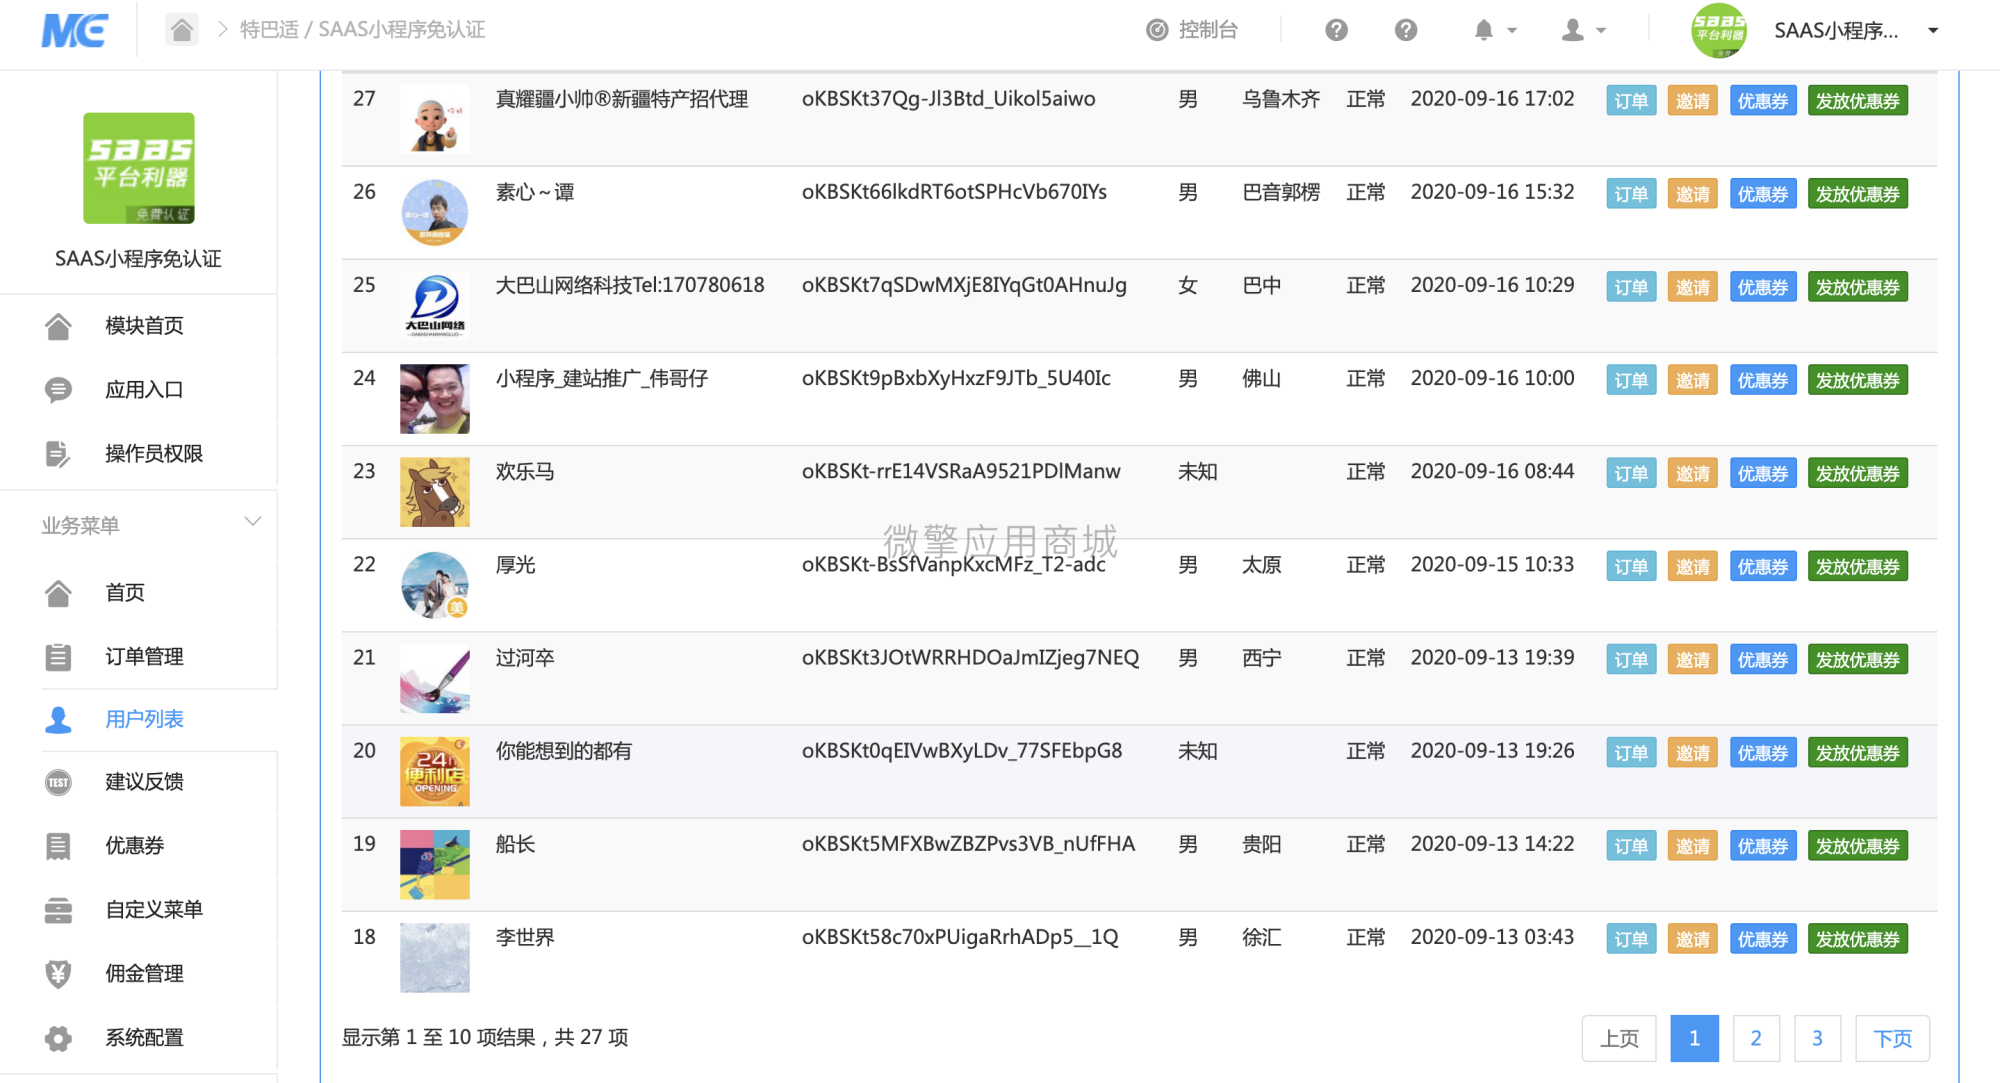Go to previous page with 上页
Viewport: 2000px width, 1083px height.
point(1619,1038)
